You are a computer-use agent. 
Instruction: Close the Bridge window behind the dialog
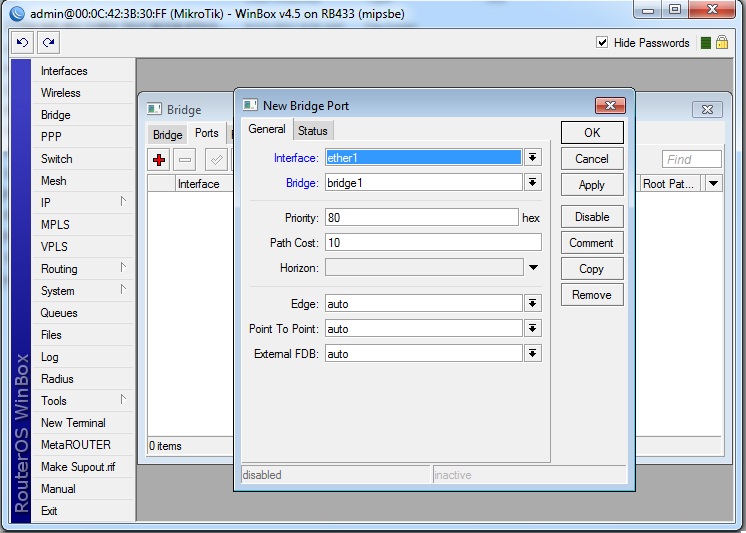coord(707,109)
